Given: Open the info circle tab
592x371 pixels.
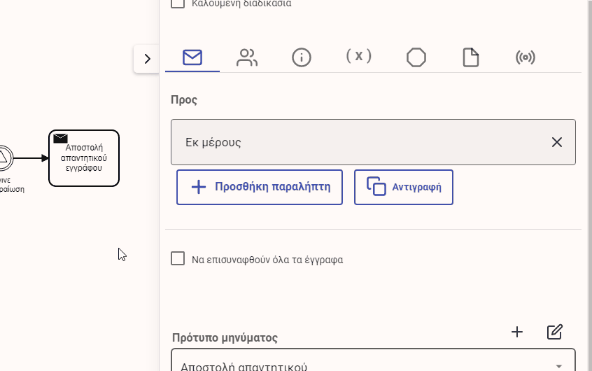Looking at the screenshot, I should click(x=301, y=57).
